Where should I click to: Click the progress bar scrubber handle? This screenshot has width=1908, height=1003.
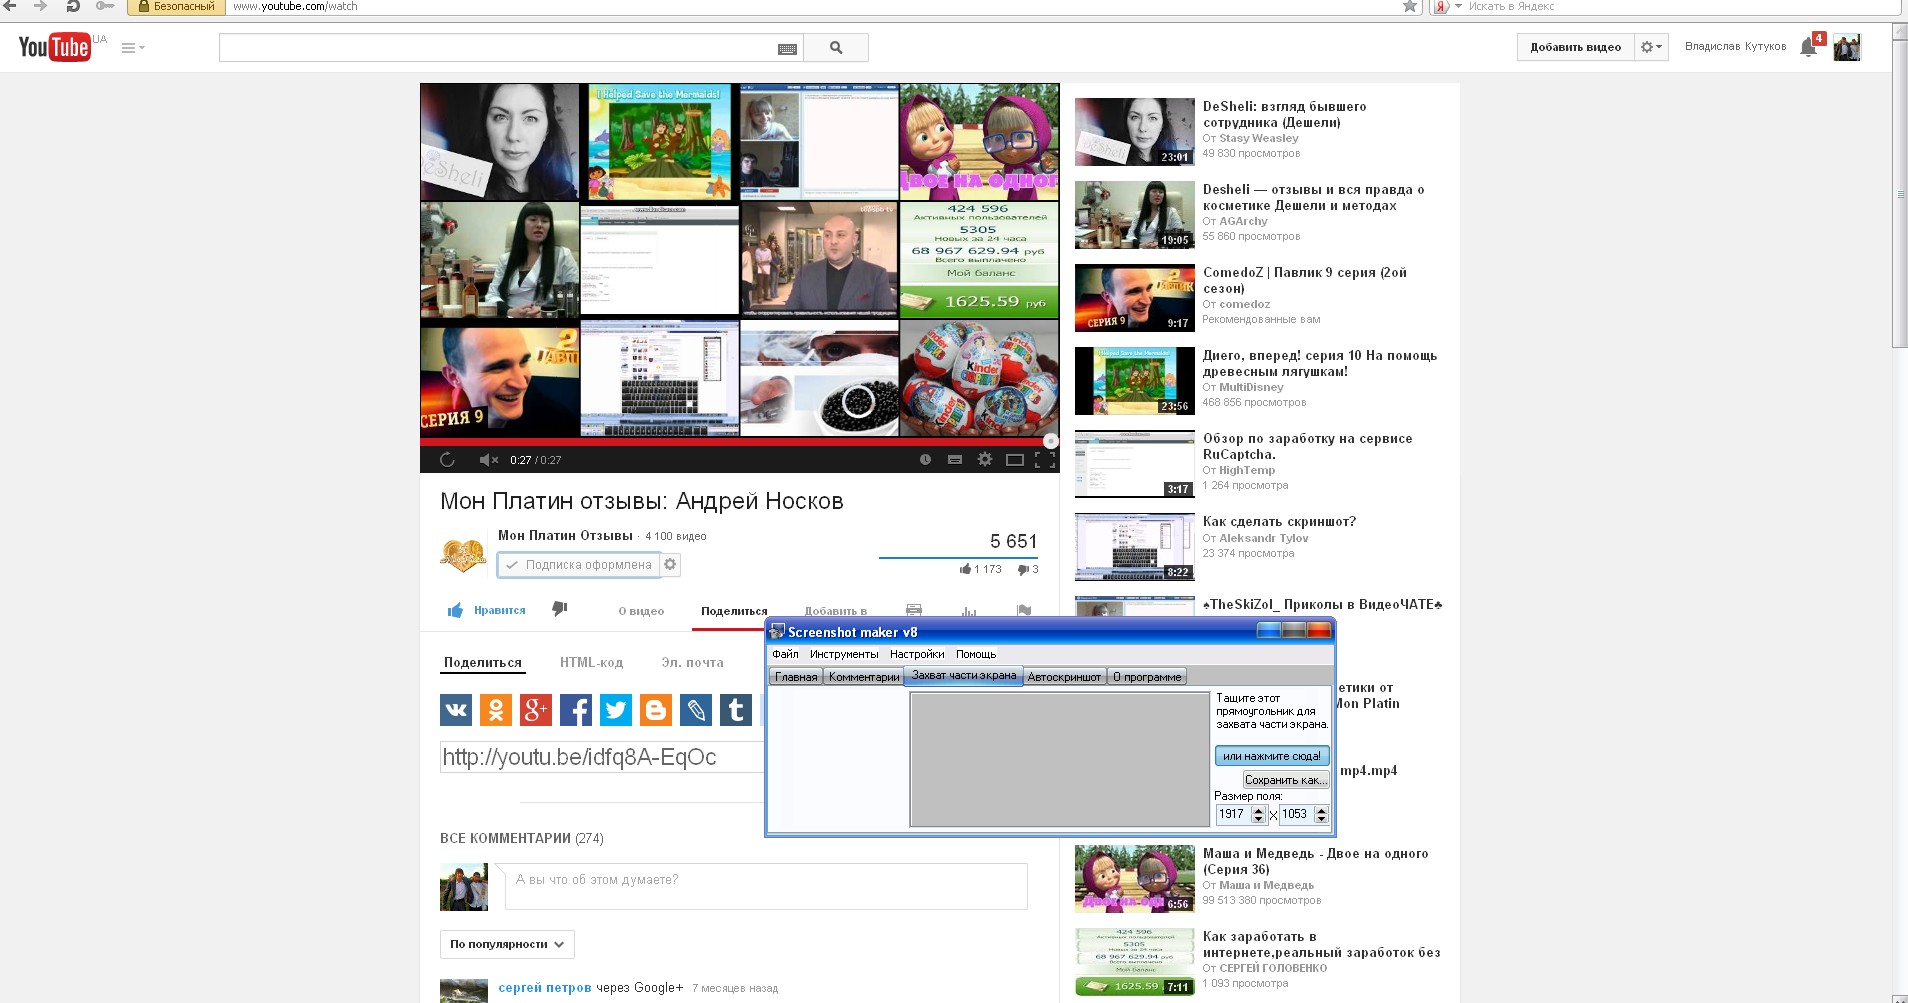[1050, 441]
